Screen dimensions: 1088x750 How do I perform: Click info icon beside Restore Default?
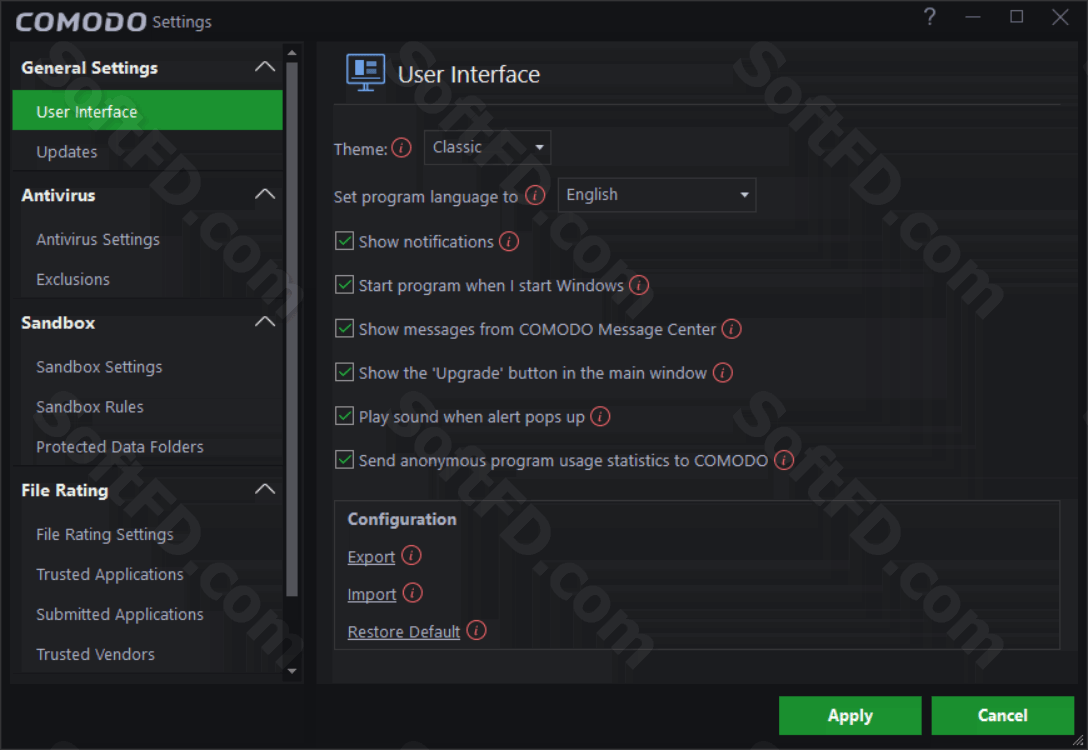point(476,631)
